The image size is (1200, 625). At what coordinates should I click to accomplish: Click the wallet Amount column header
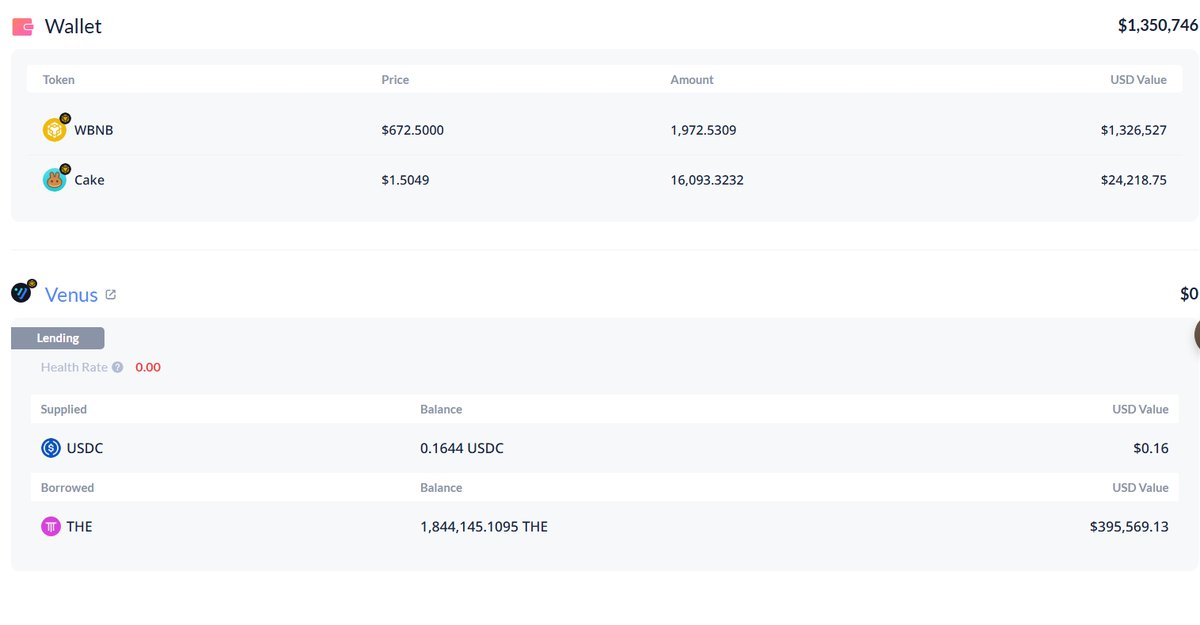pos(692,80)
